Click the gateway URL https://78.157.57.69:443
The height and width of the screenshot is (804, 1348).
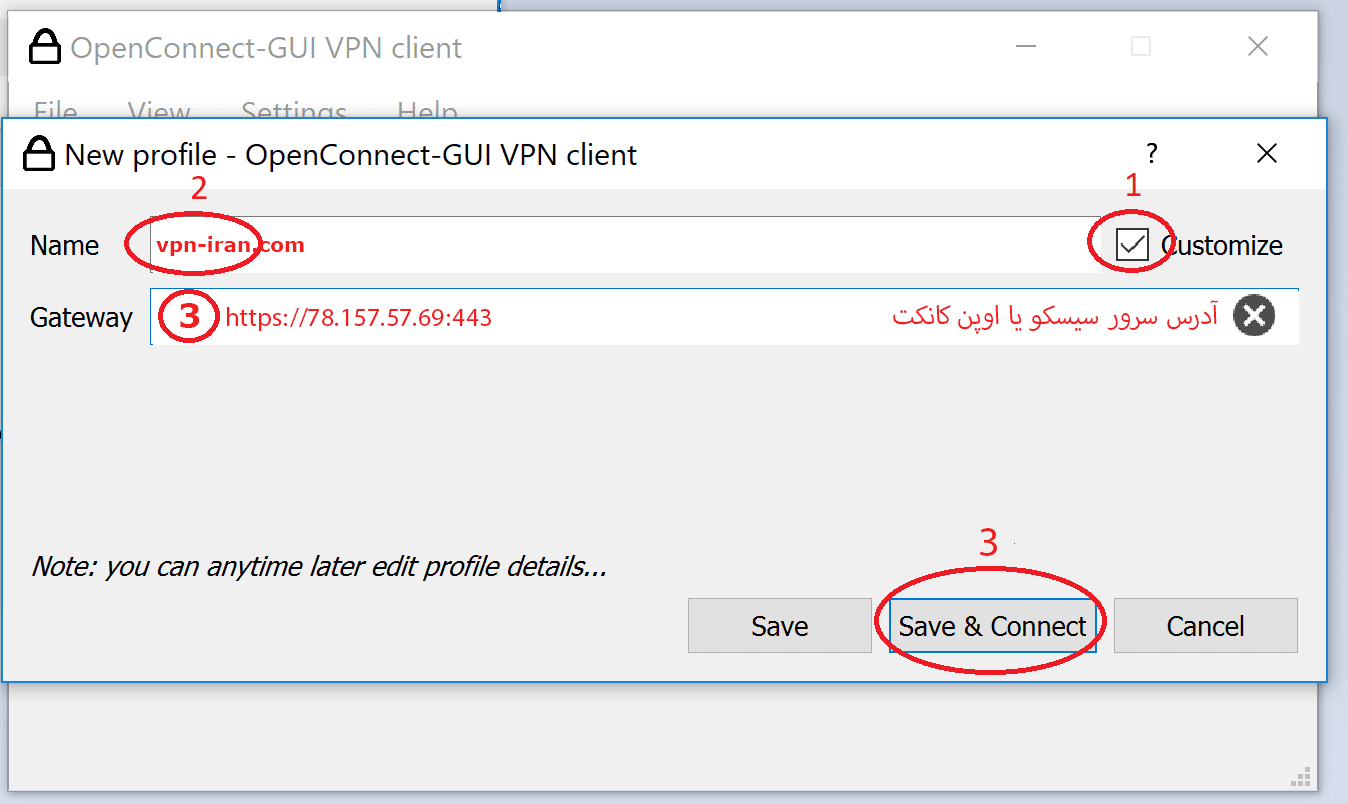[358, 317]
